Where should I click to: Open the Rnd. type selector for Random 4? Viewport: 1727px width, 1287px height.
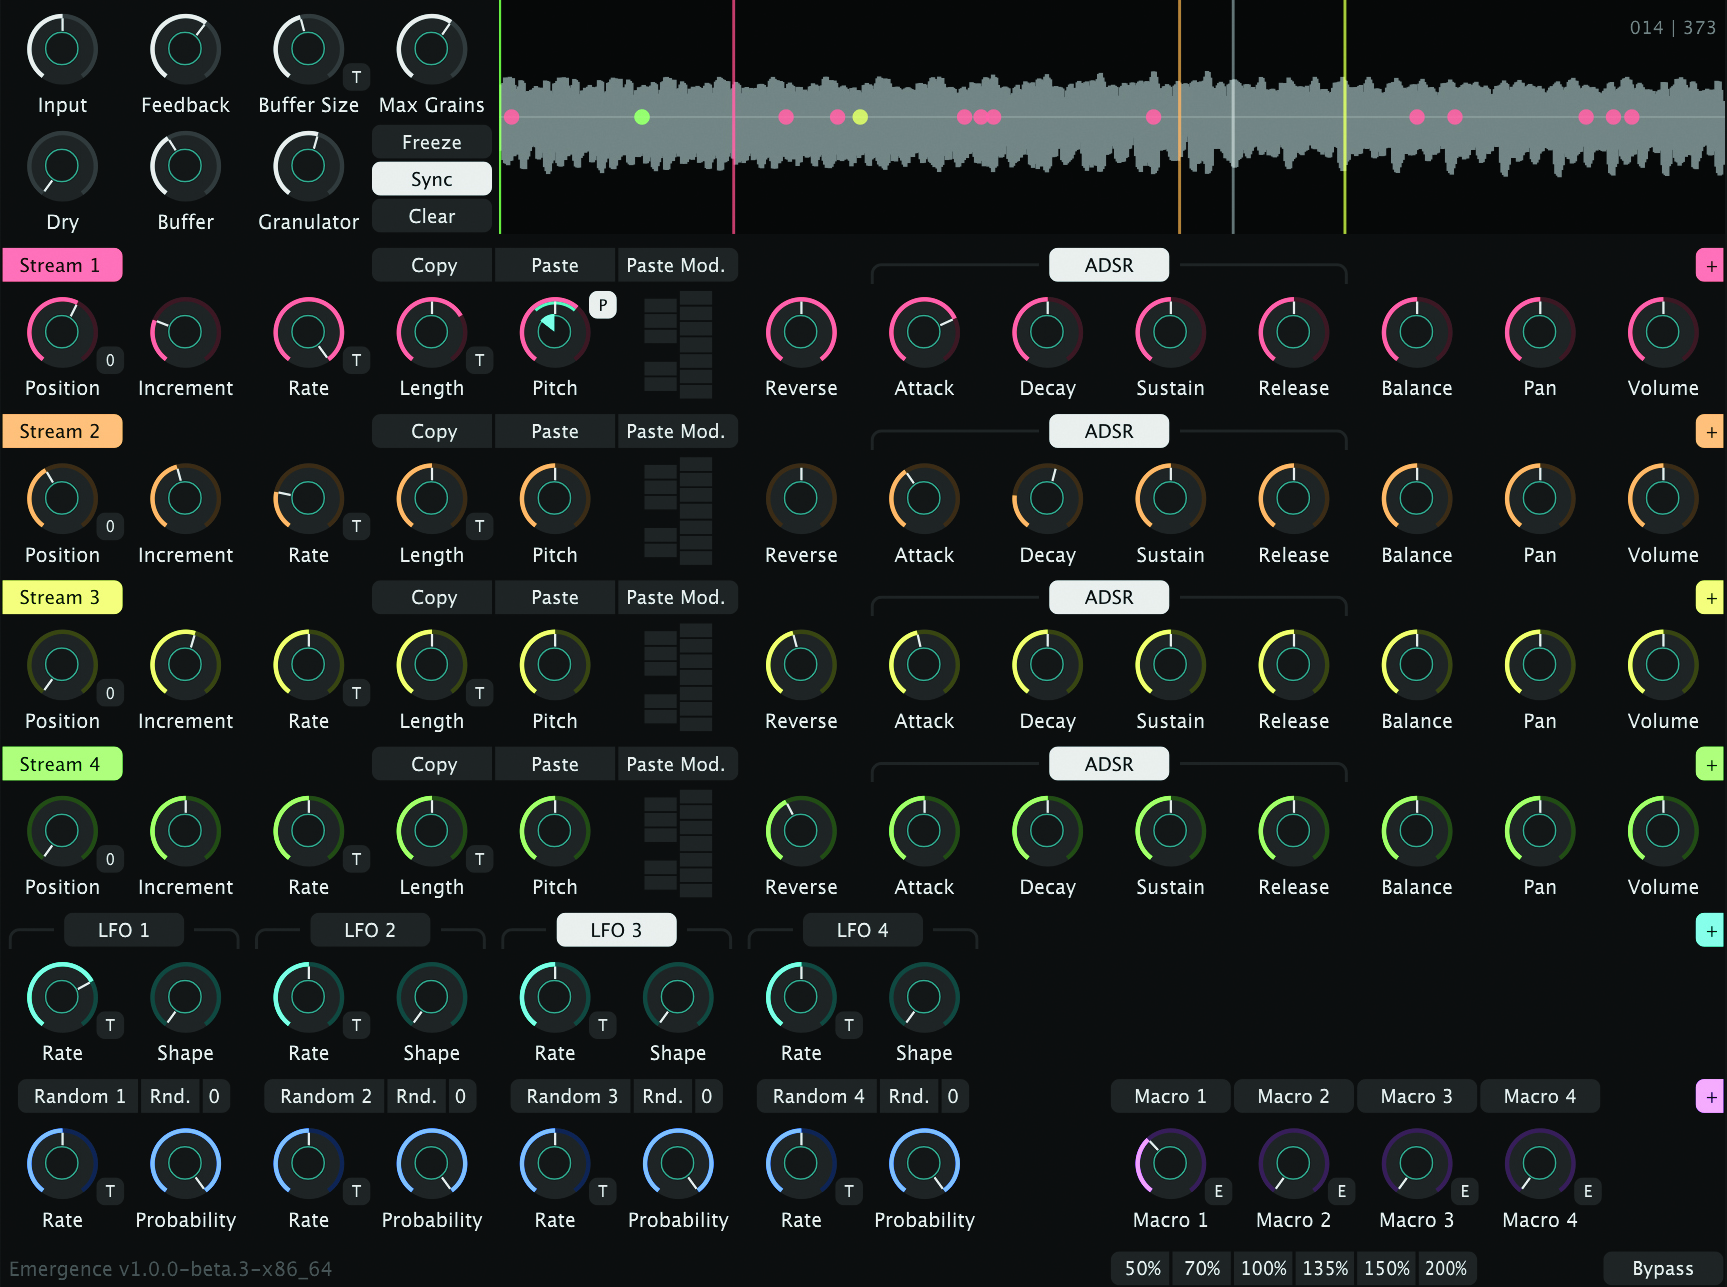[909, 1096]
